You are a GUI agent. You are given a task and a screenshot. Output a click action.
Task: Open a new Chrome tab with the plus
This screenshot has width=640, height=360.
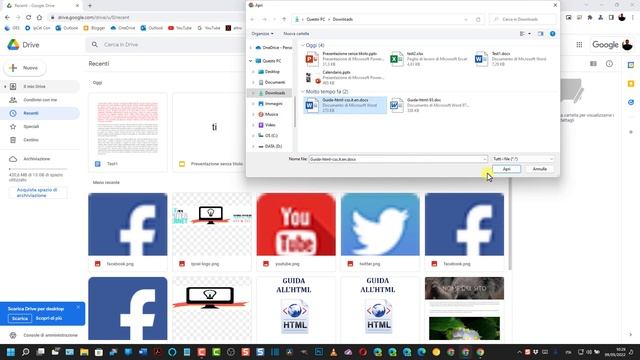(90, 6)
